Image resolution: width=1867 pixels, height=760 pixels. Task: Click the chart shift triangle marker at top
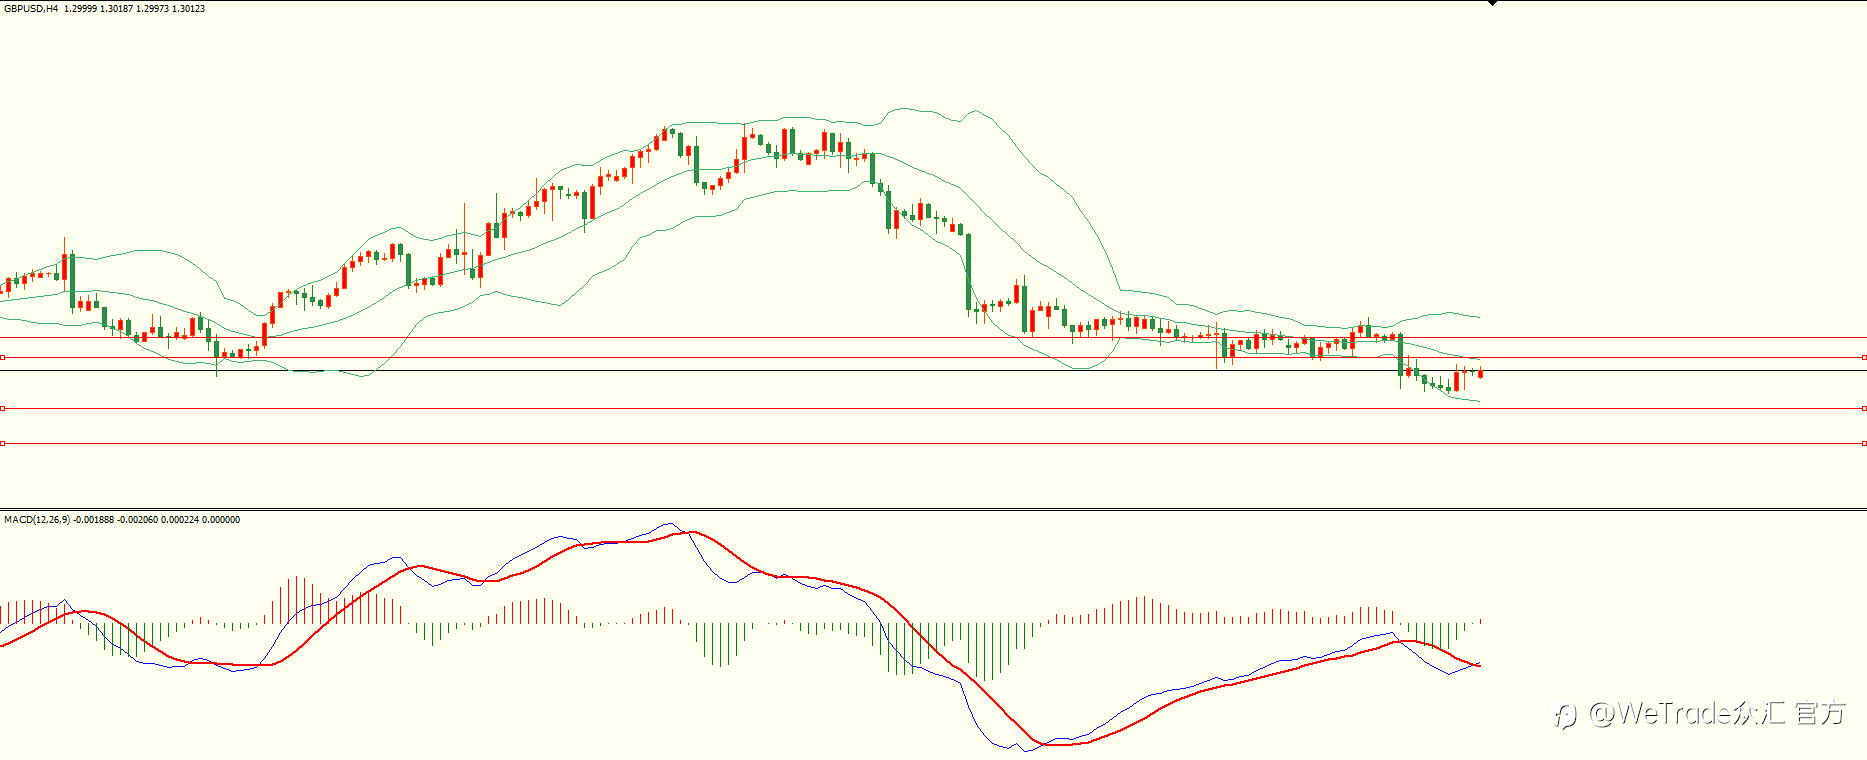click(1492, 4)
